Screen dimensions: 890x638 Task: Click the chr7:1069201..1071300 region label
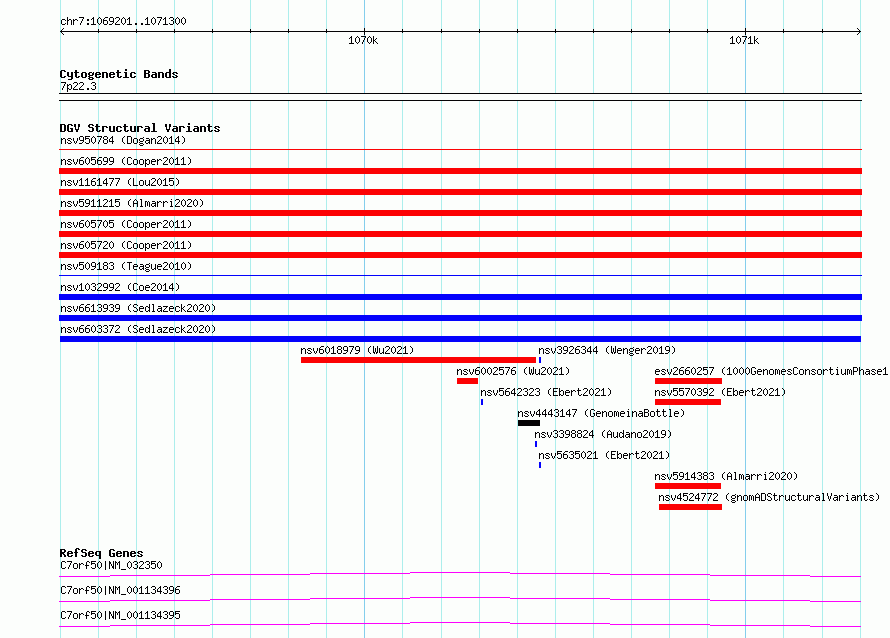click(x=123, y=21)
